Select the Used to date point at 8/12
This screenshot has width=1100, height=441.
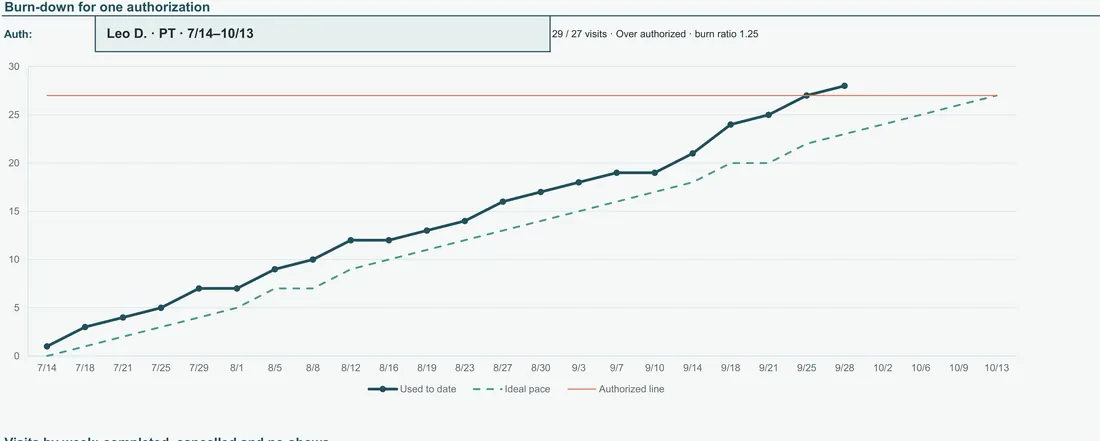pyautogui.click(x=351, y=240)
